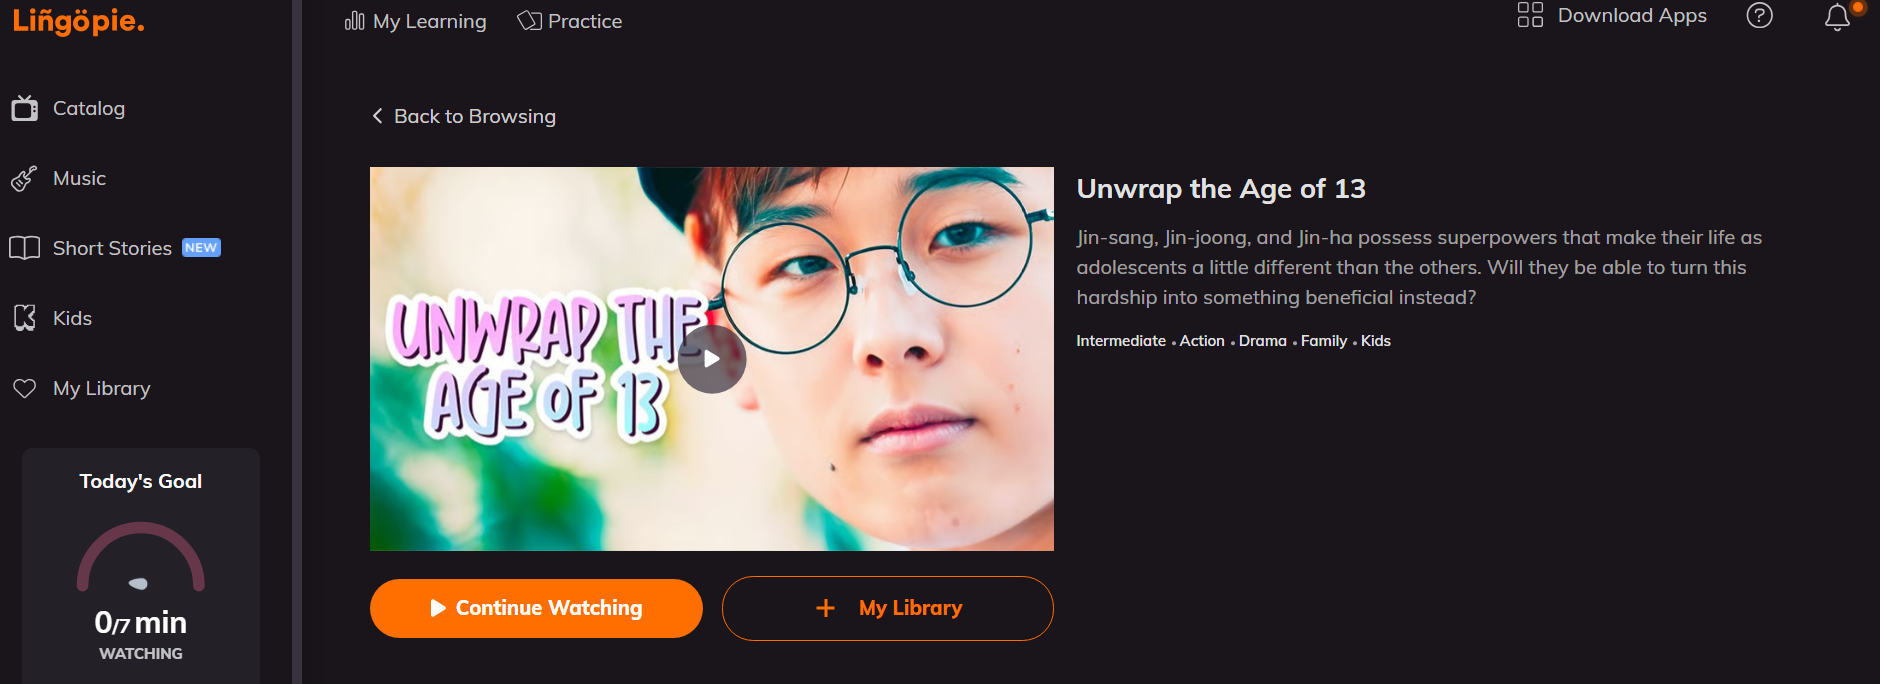1880x684 pixels.
Task: Go back to browsing with the chevron
Action: pyautogui.click(x=377, y=116)
